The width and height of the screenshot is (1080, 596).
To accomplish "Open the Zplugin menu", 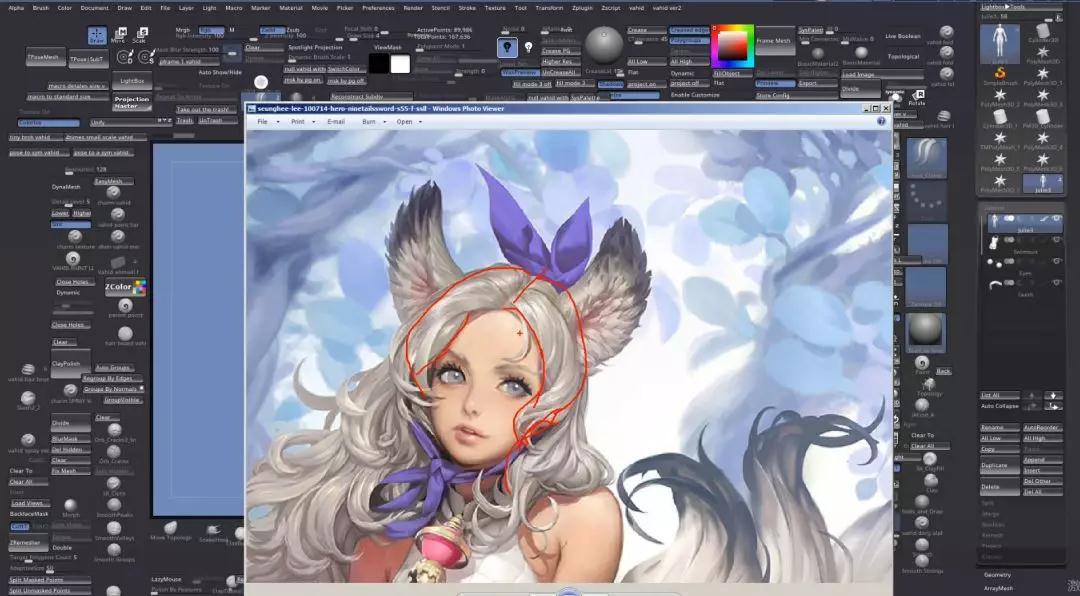I will pyautogui.click(x=583, y=8).
